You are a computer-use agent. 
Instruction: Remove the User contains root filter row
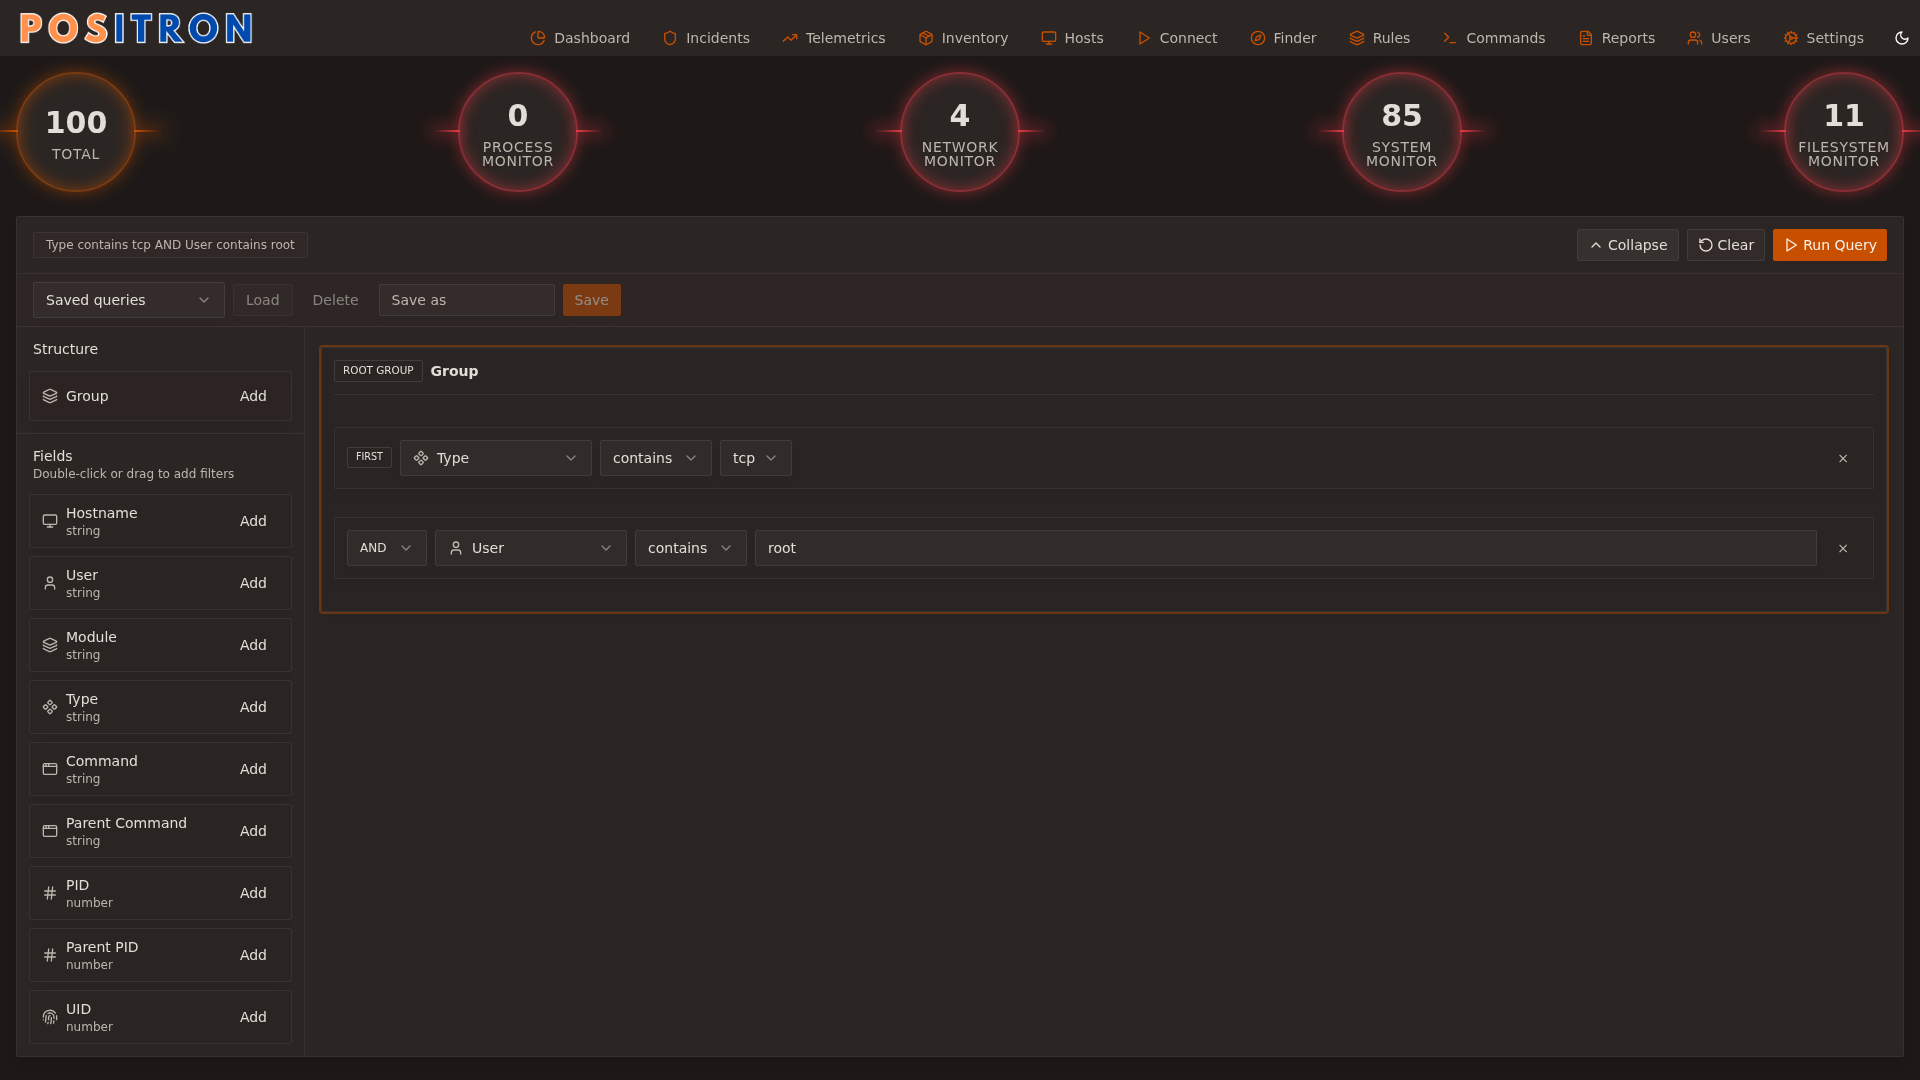pyautogui.click(x=1843, y=548)
